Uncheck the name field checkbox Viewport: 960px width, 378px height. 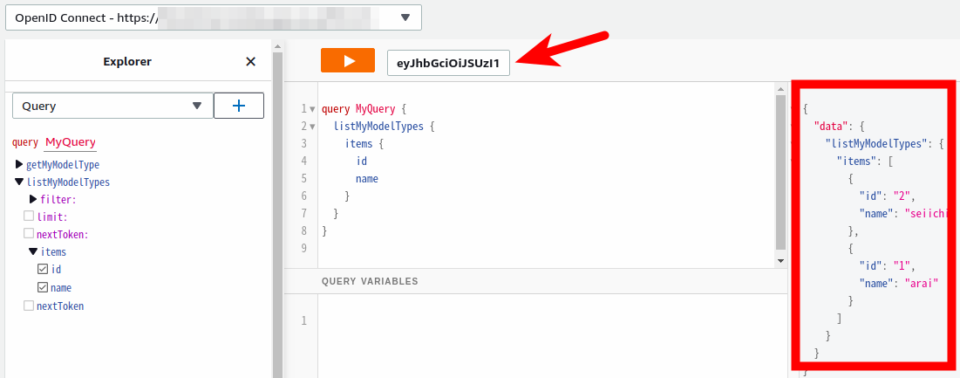[x=42, y=287]
